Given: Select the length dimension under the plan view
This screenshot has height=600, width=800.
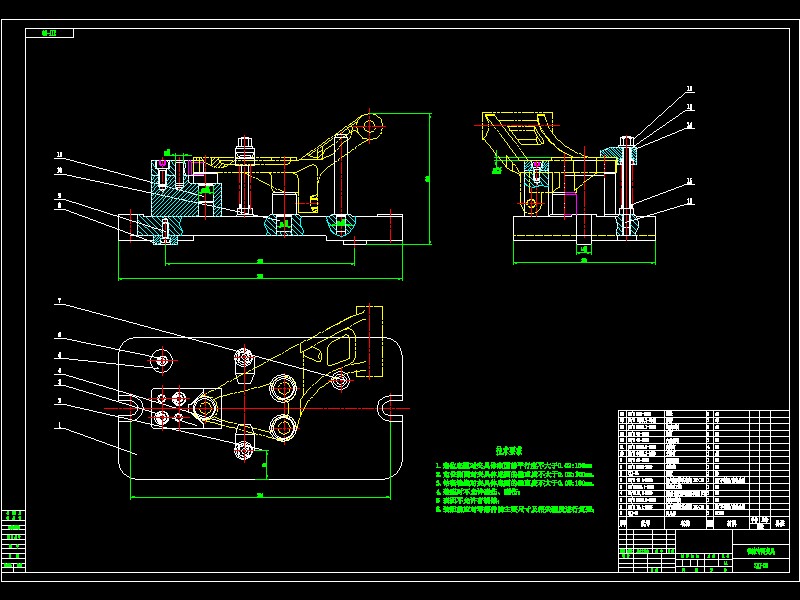Looking at the screenshot, I should click(260, 494).
